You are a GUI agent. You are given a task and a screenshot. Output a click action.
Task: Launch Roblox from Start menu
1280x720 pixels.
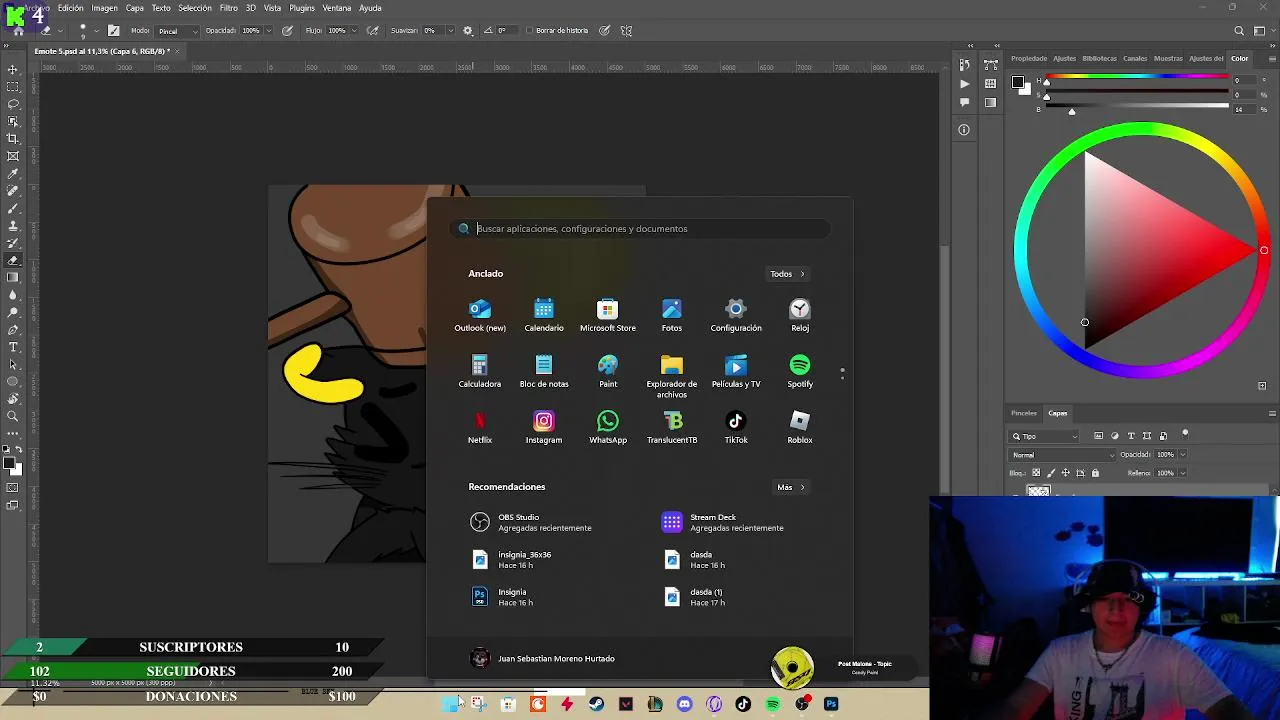pos(800,427)
